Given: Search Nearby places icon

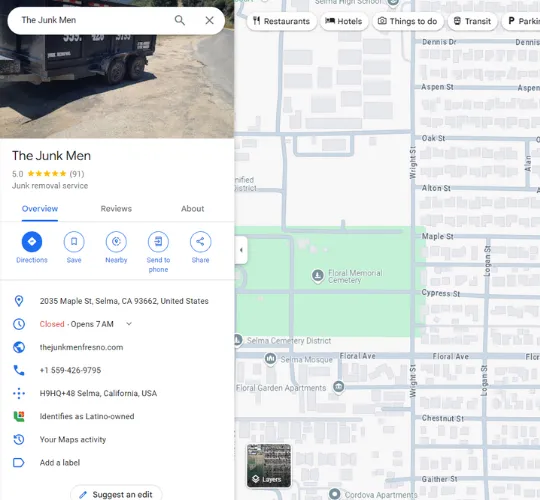Looking at the screenshot, I should coord(116,242).
